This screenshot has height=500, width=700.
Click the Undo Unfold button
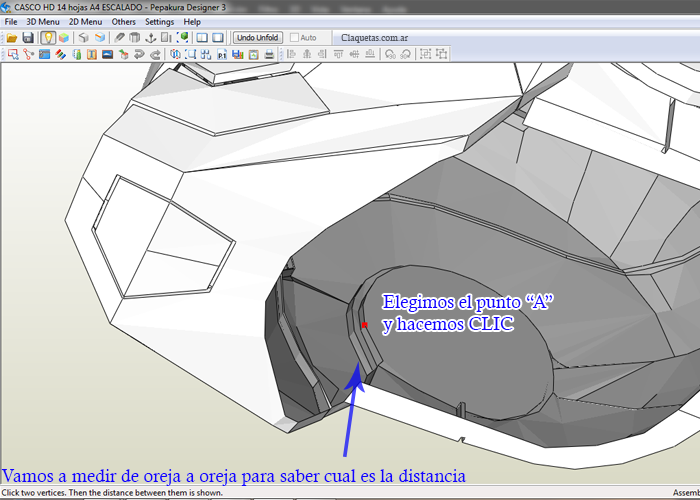pyautogui.click(x=258, y=38)
